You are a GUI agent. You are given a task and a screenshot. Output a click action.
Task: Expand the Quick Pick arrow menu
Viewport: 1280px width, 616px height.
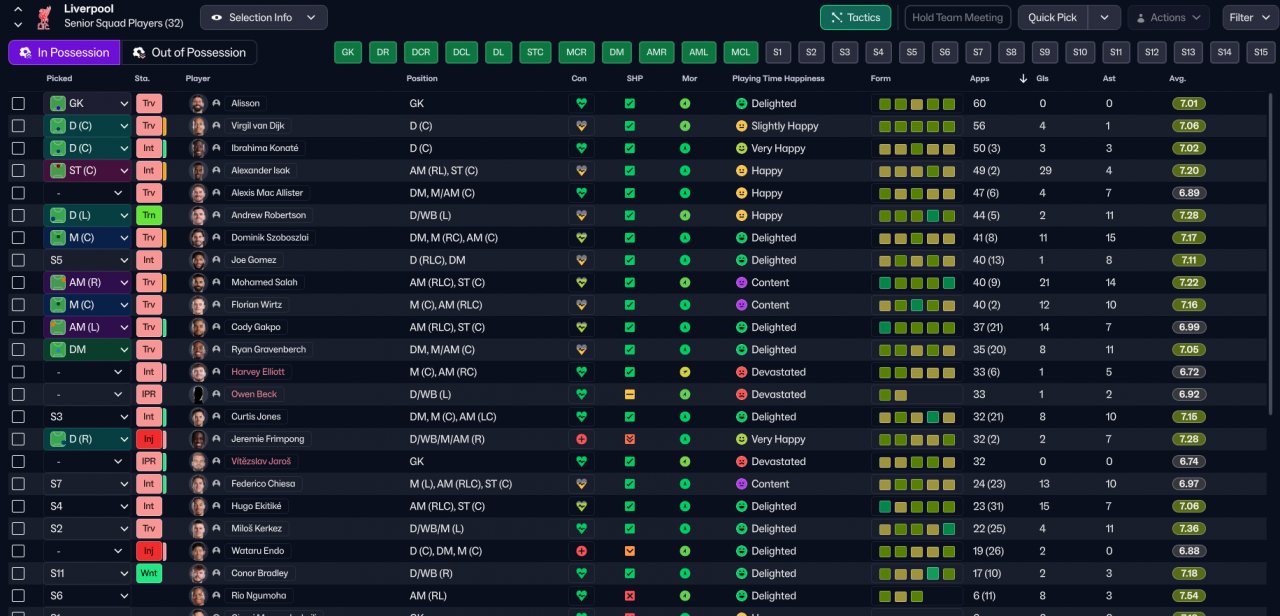[x=1104, y=17]
